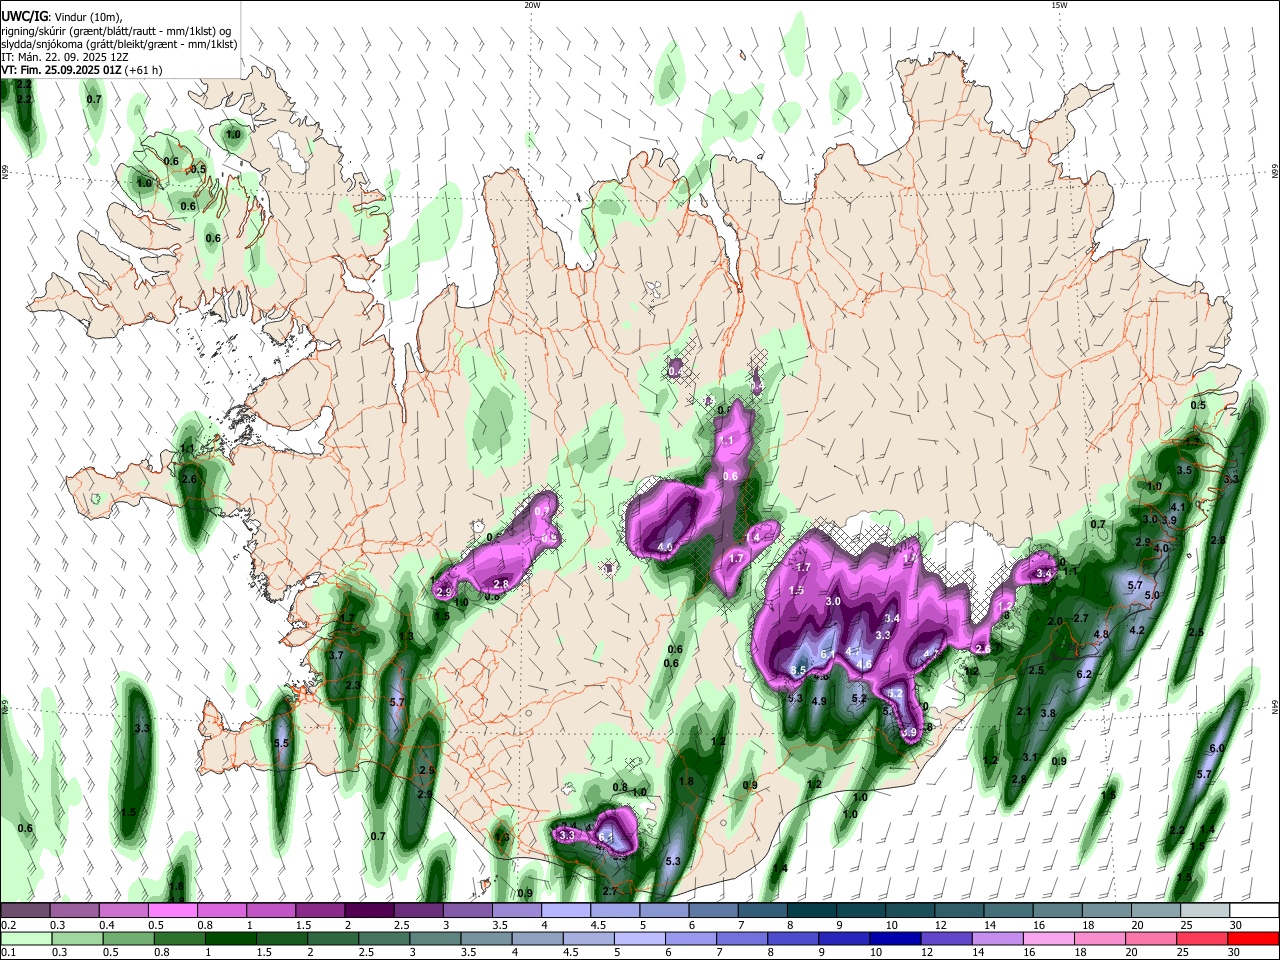
Task: Click top legend lavender swatch between 4 and 4.5
Action: (x=564, y=911)
